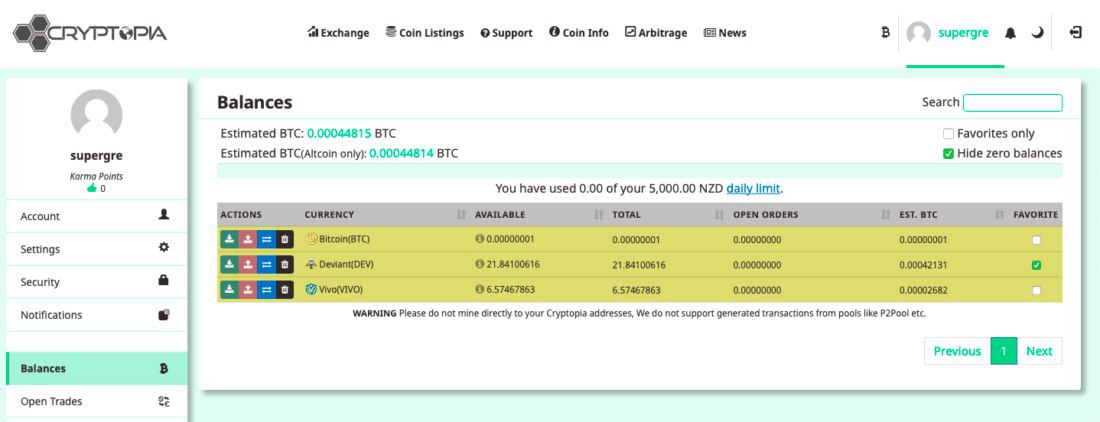Click the trash icon in the Deviant(DEV) row

[x=284, y=264]
